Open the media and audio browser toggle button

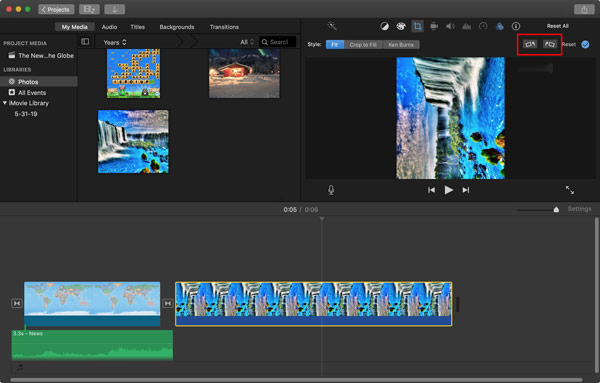(x=89, y=9)
